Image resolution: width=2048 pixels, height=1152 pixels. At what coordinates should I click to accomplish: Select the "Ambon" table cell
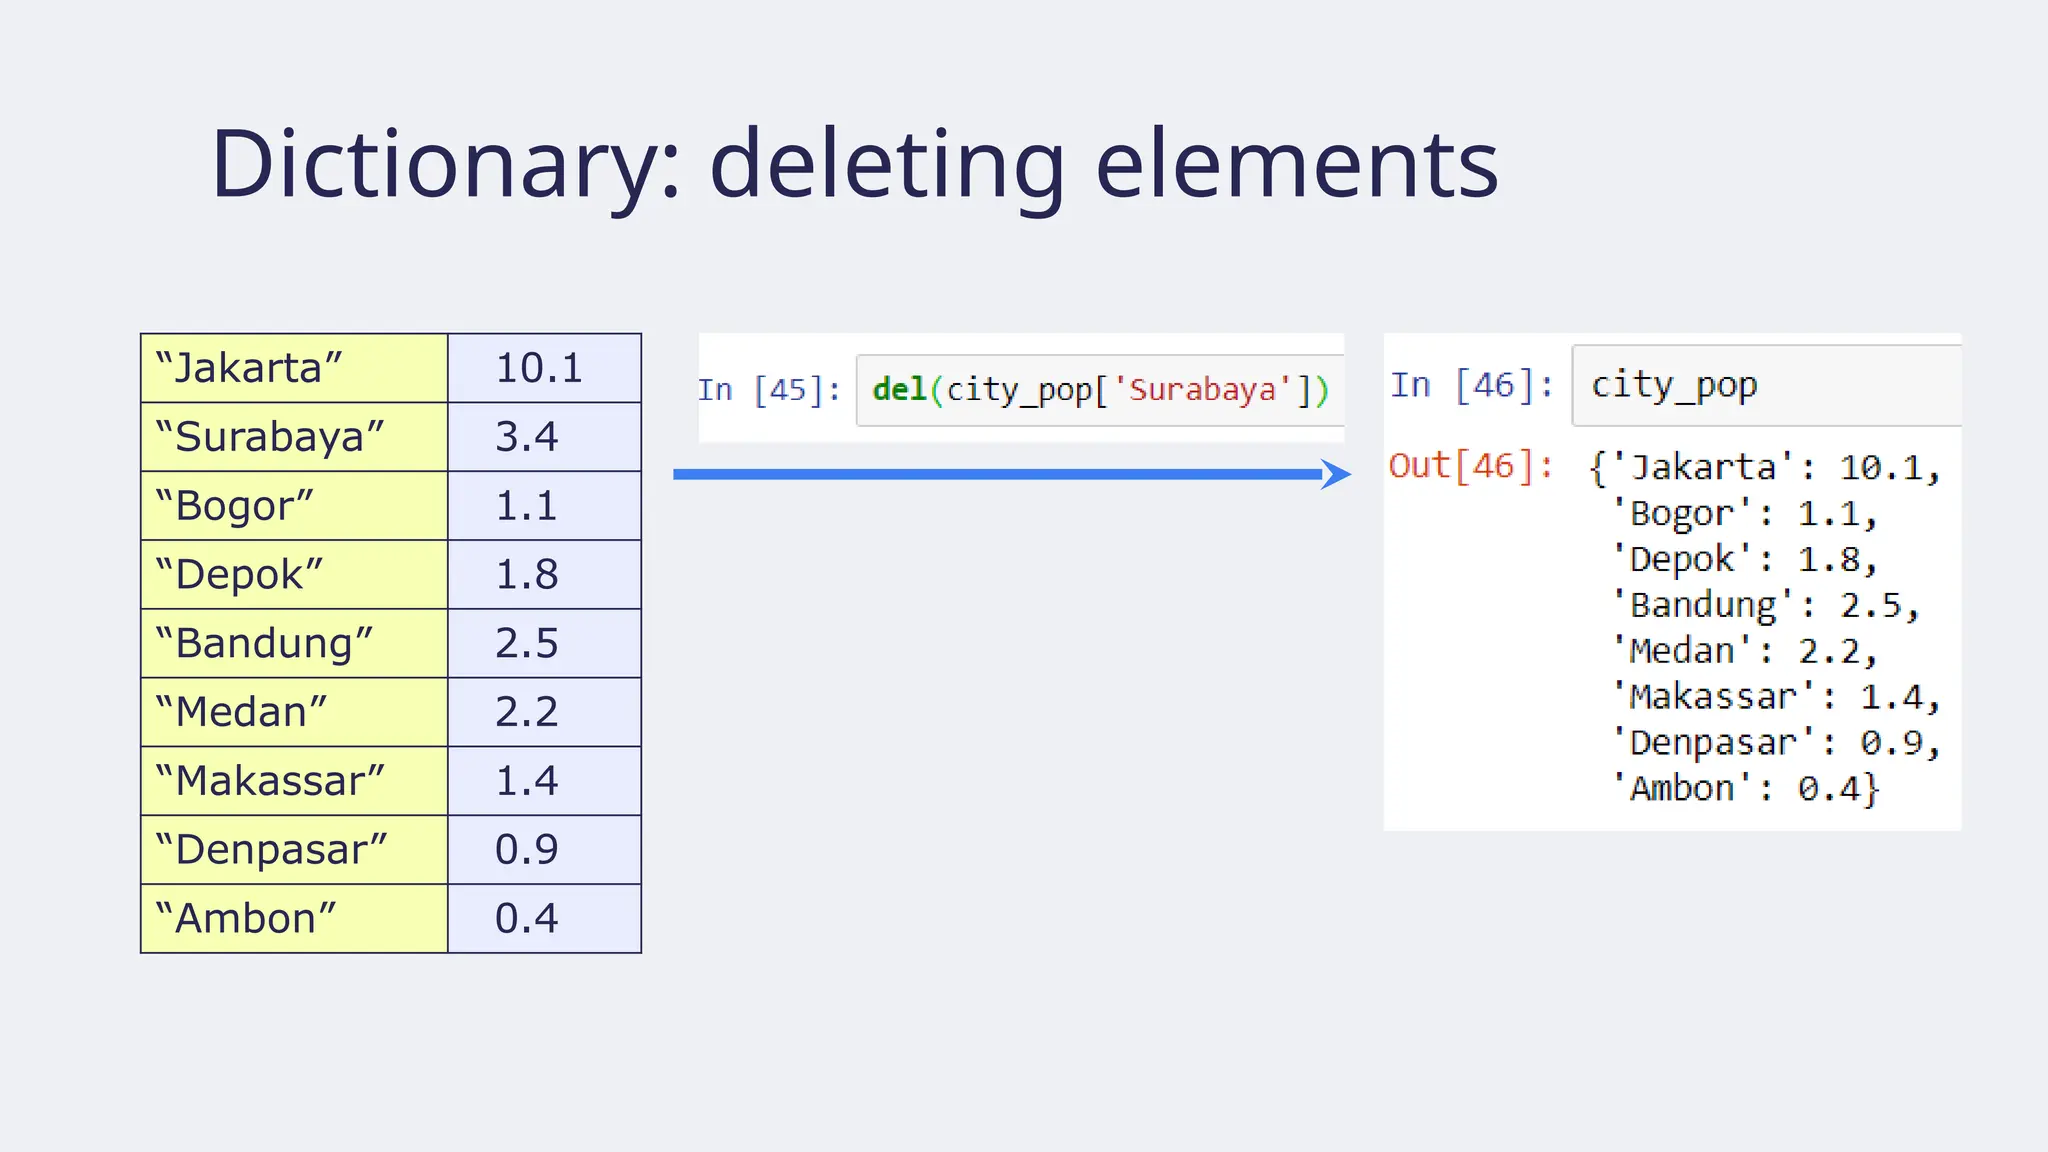click(294, 918)
